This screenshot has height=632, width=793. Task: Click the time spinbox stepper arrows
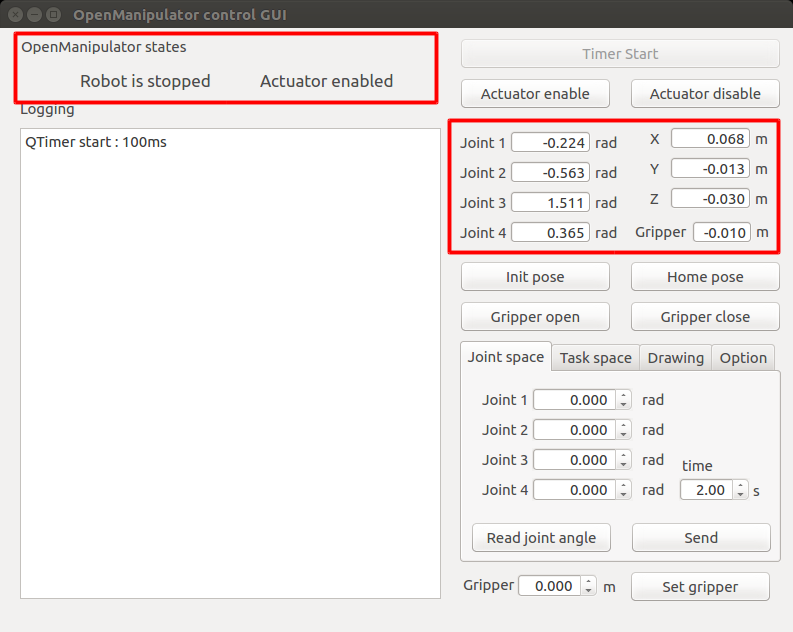point(740,490)
